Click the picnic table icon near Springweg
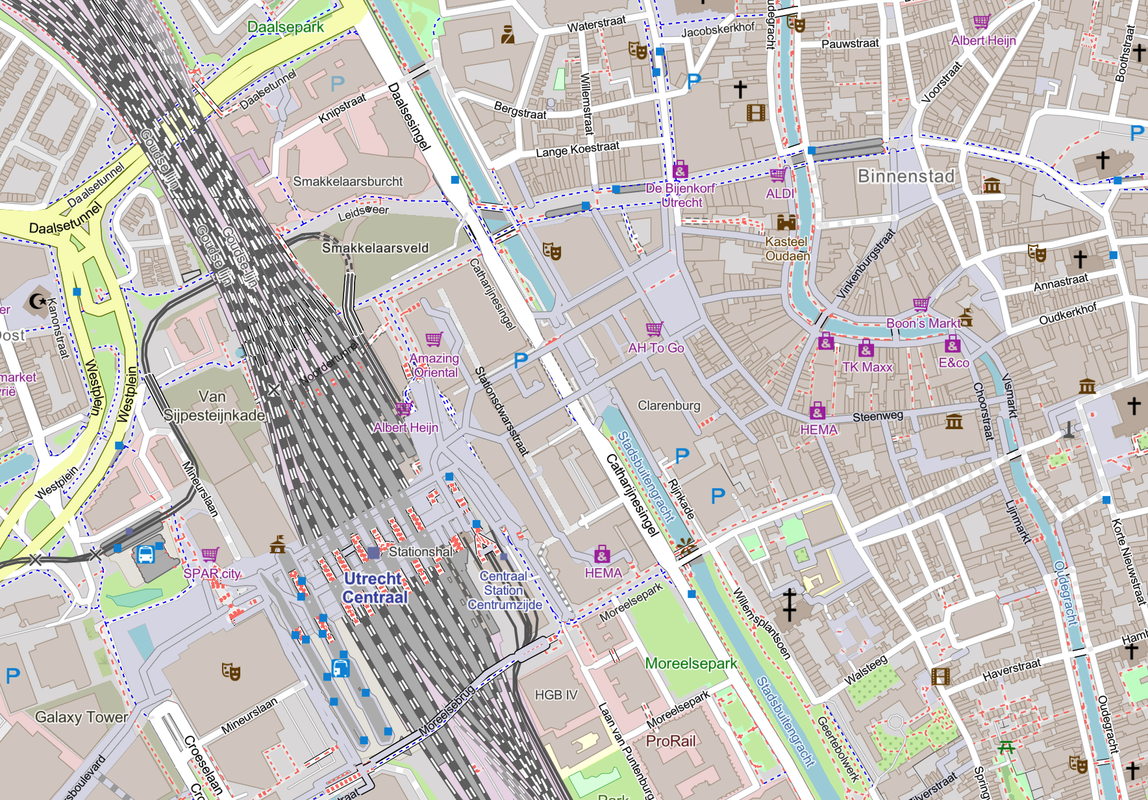Viewport: 1148px width, 800px height. [x=1006, y=747]
